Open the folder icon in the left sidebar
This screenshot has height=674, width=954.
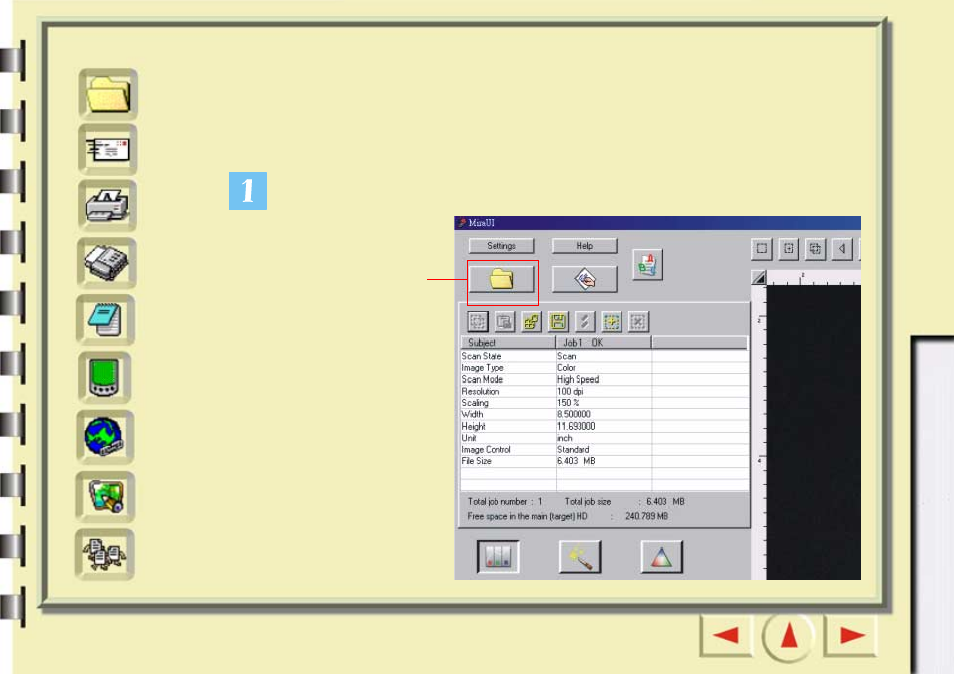coord(108,94)
